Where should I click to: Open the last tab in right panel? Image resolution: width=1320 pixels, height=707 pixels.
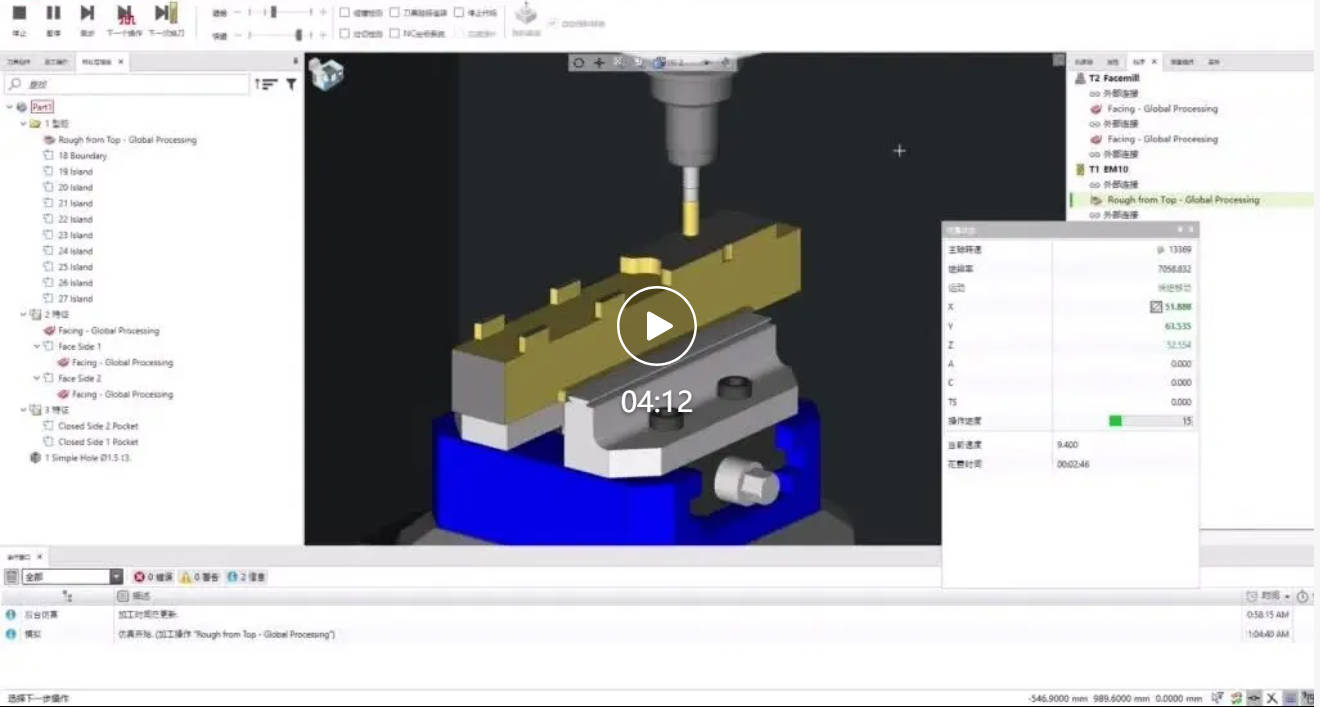point(1214,62)
